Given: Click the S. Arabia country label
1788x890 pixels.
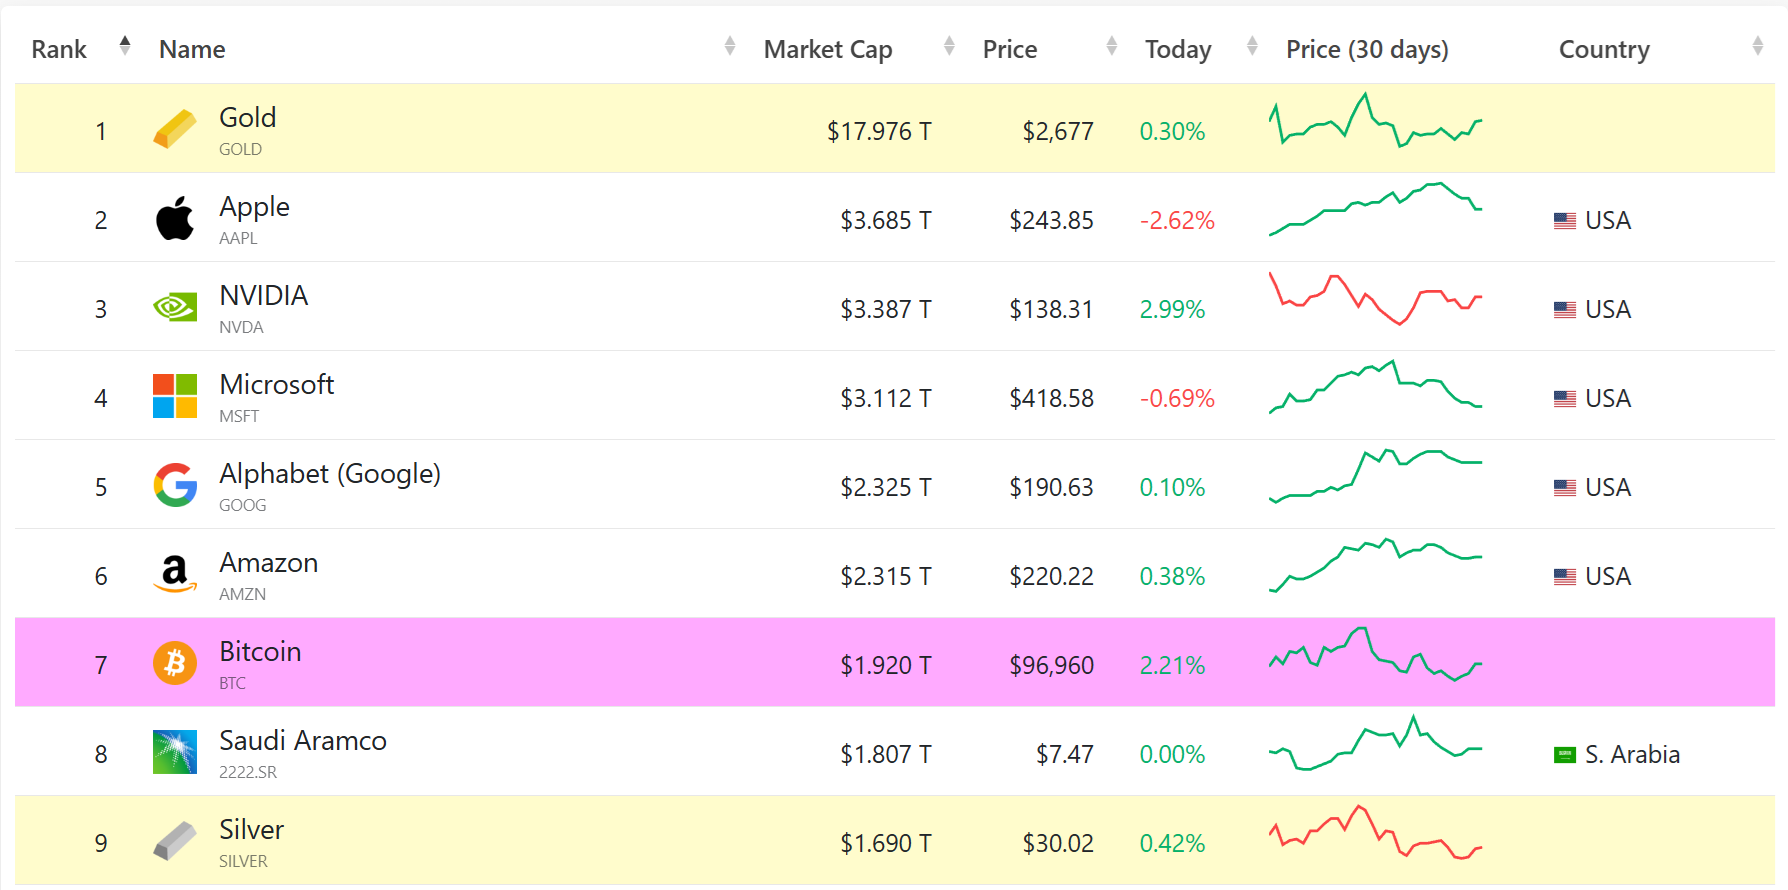Looking at the screenshot, I should (1632, 754).
